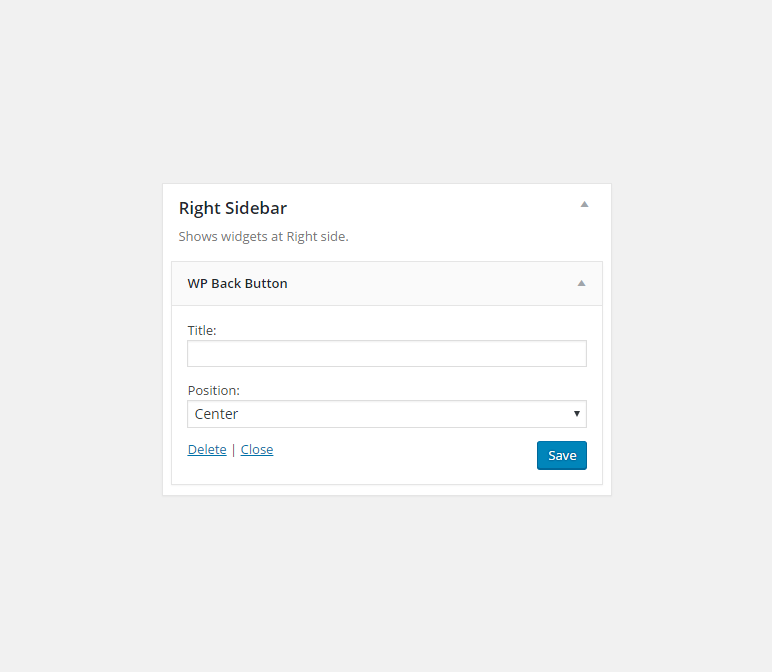Focus the empty input under Title
The height and width of the screenshot is (672, 772).
coord(387,353)
